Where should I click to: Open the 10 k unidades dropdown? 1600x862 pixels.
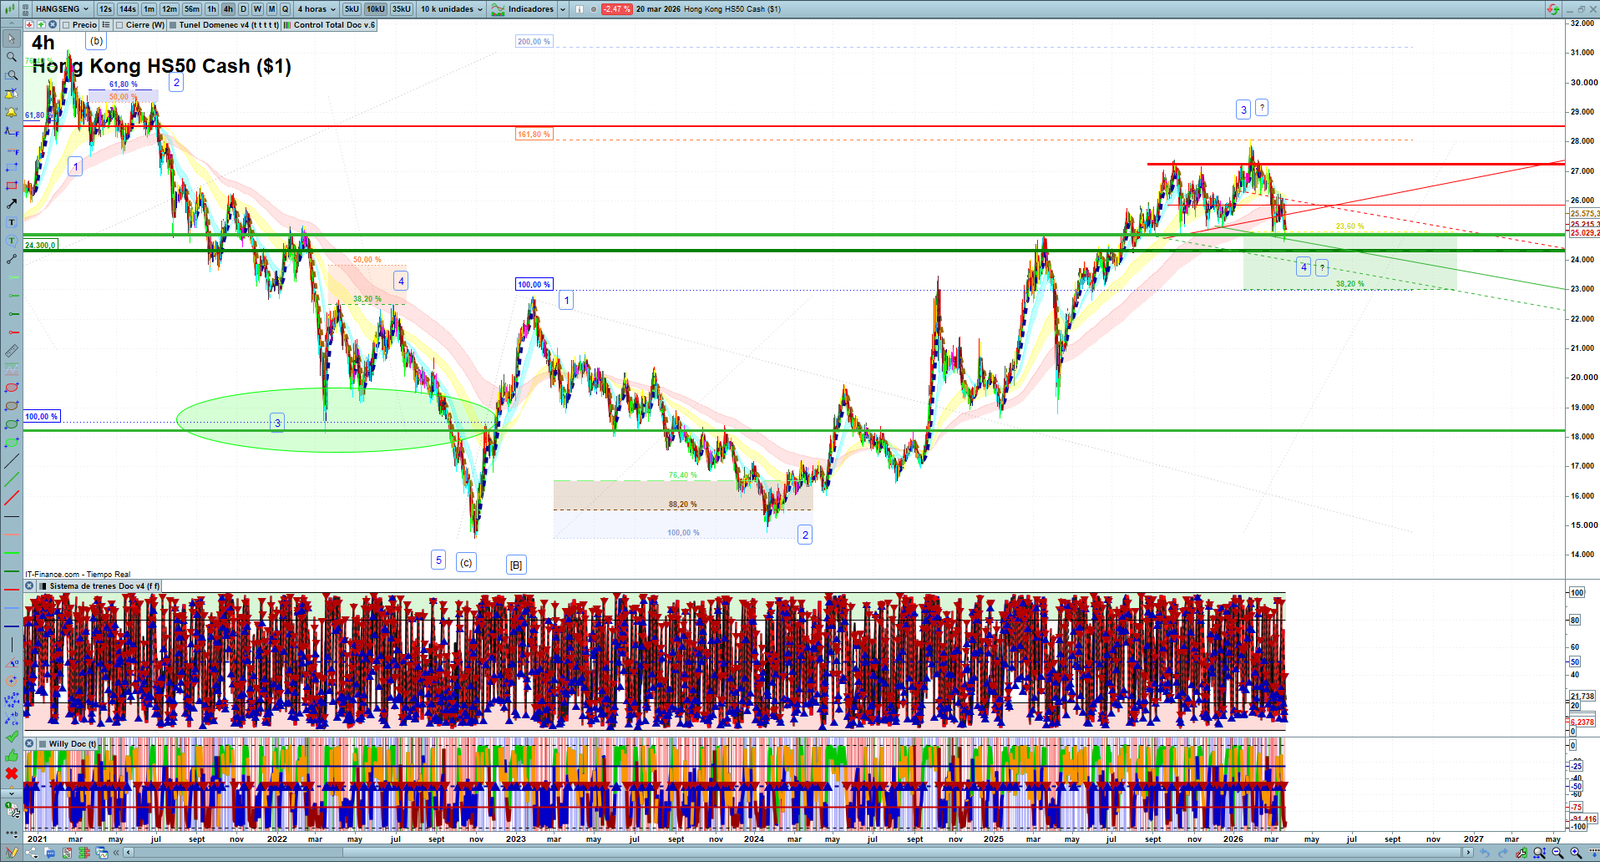point(451,9)
